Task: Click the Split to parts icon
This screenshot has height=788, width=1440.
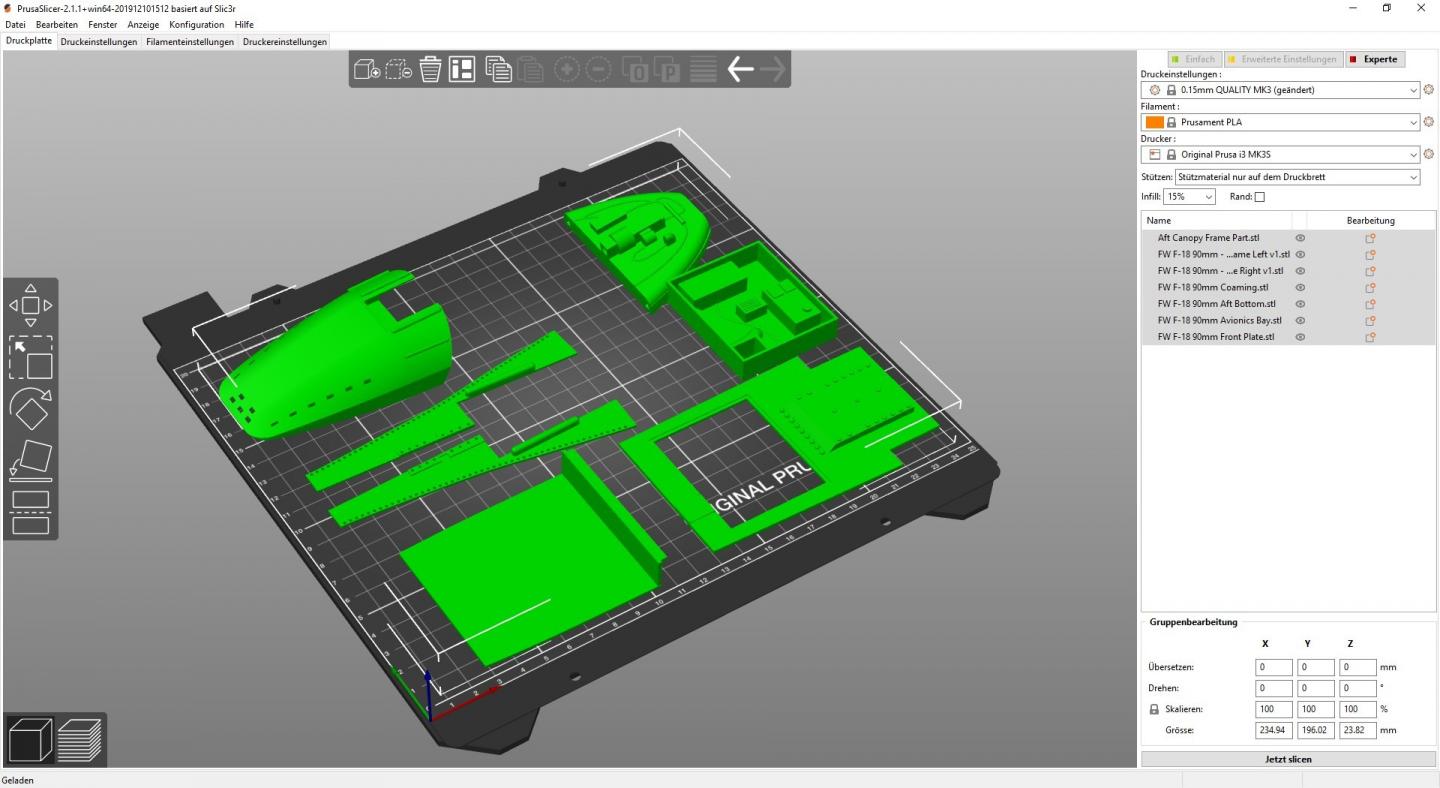Action: tap(667, 69)
